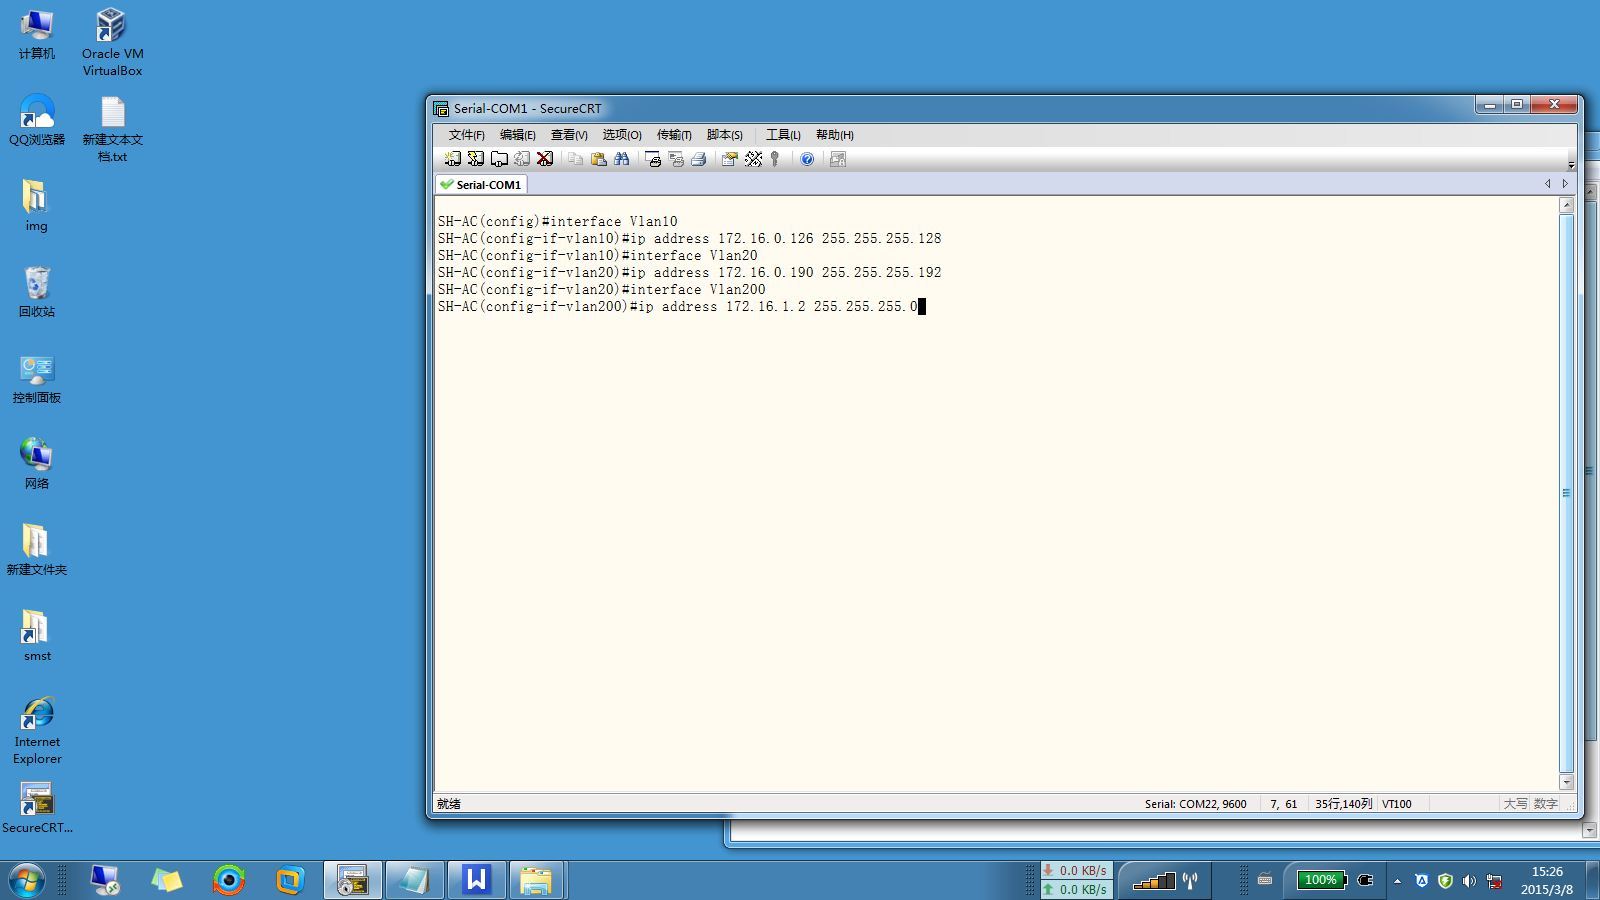The width and height of the screenshot is (1600, 900).
Task: Open the 文件(F) menu
Action: coord(466,135)
